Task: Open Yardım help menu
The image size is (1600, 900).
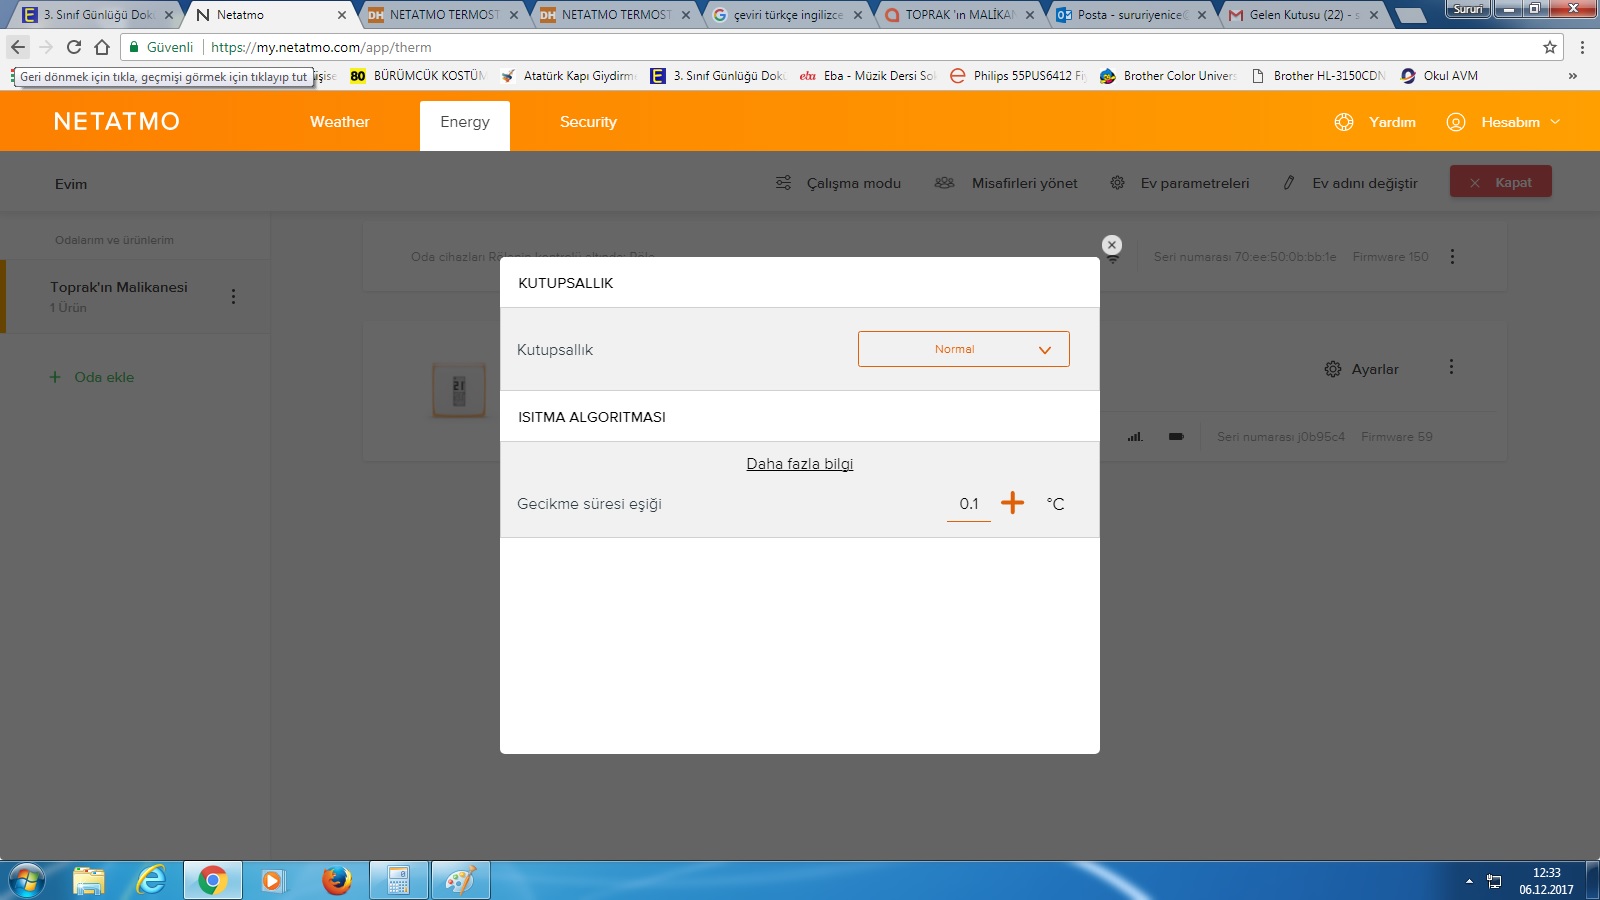Action: click(x=1392, y=122)
